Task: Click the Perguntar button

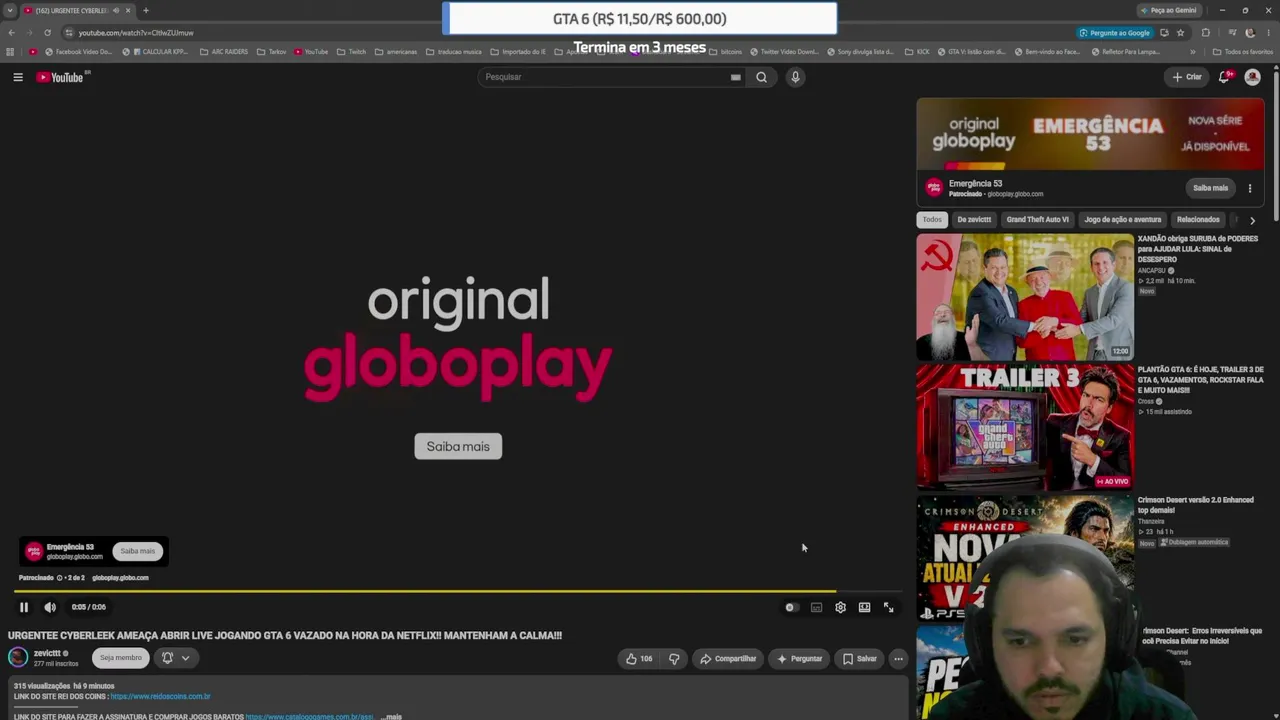Action: point(799,658)
